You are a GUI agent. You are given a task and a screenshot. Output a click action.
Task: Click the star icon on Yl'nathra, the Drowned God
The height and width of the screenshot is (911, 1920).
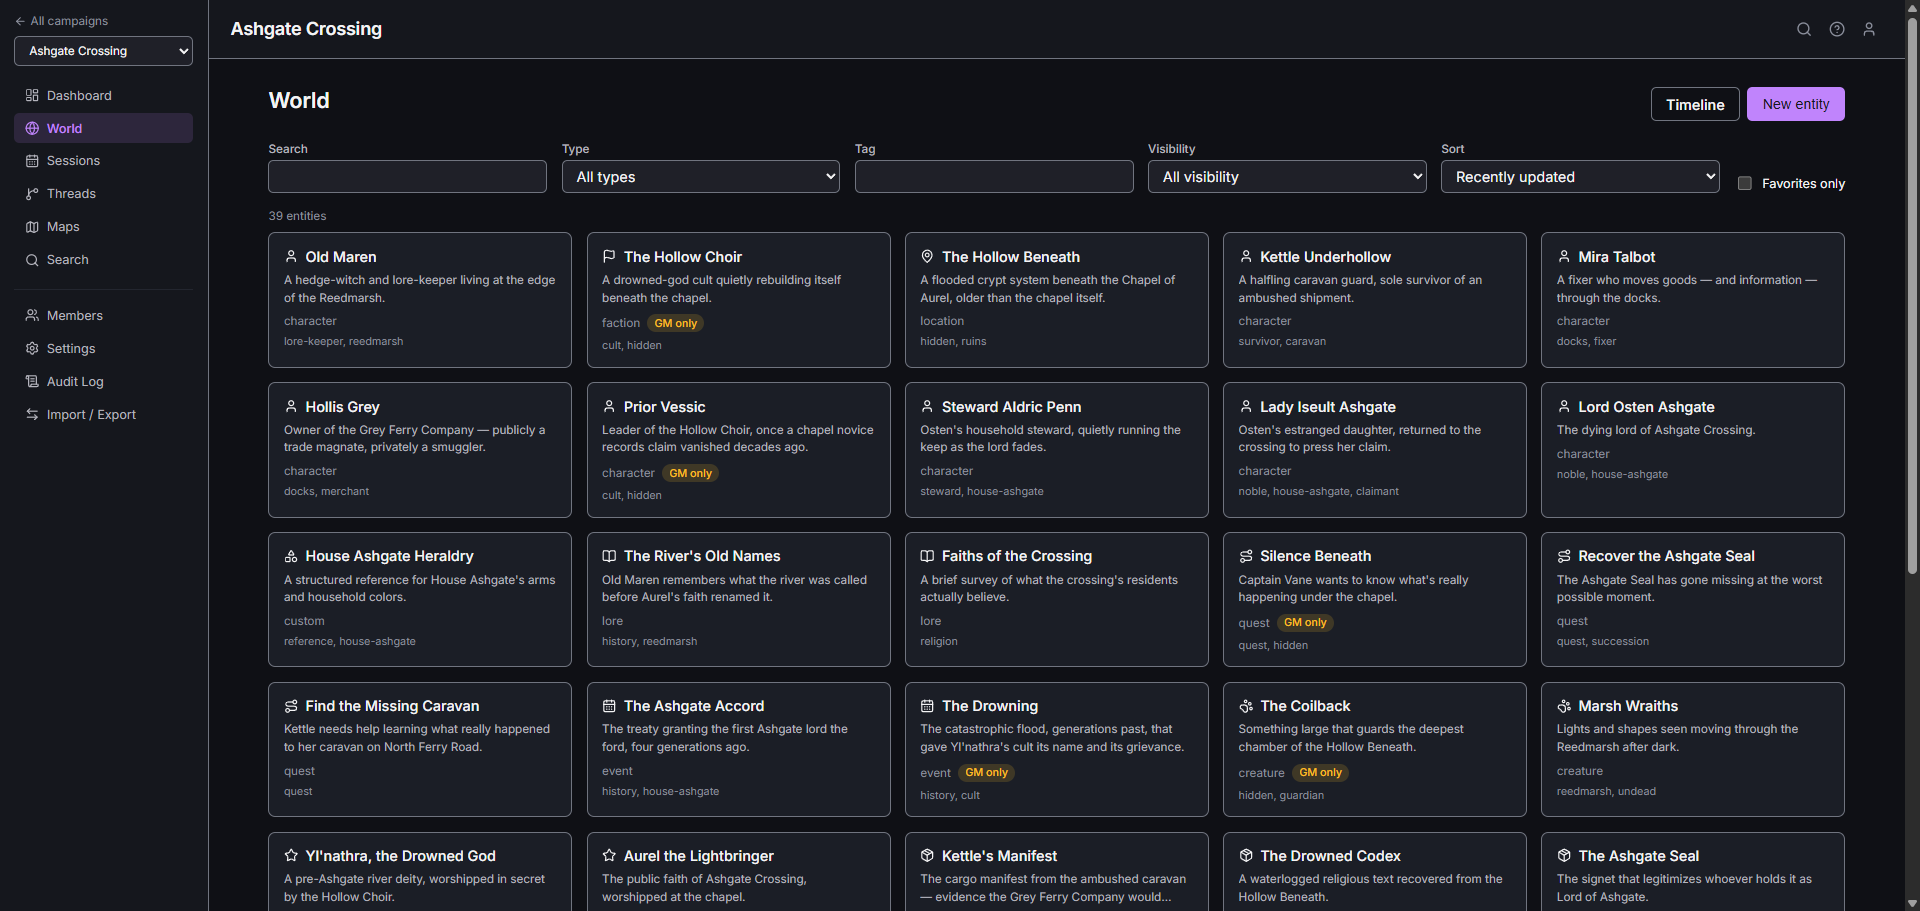[291, 856]
